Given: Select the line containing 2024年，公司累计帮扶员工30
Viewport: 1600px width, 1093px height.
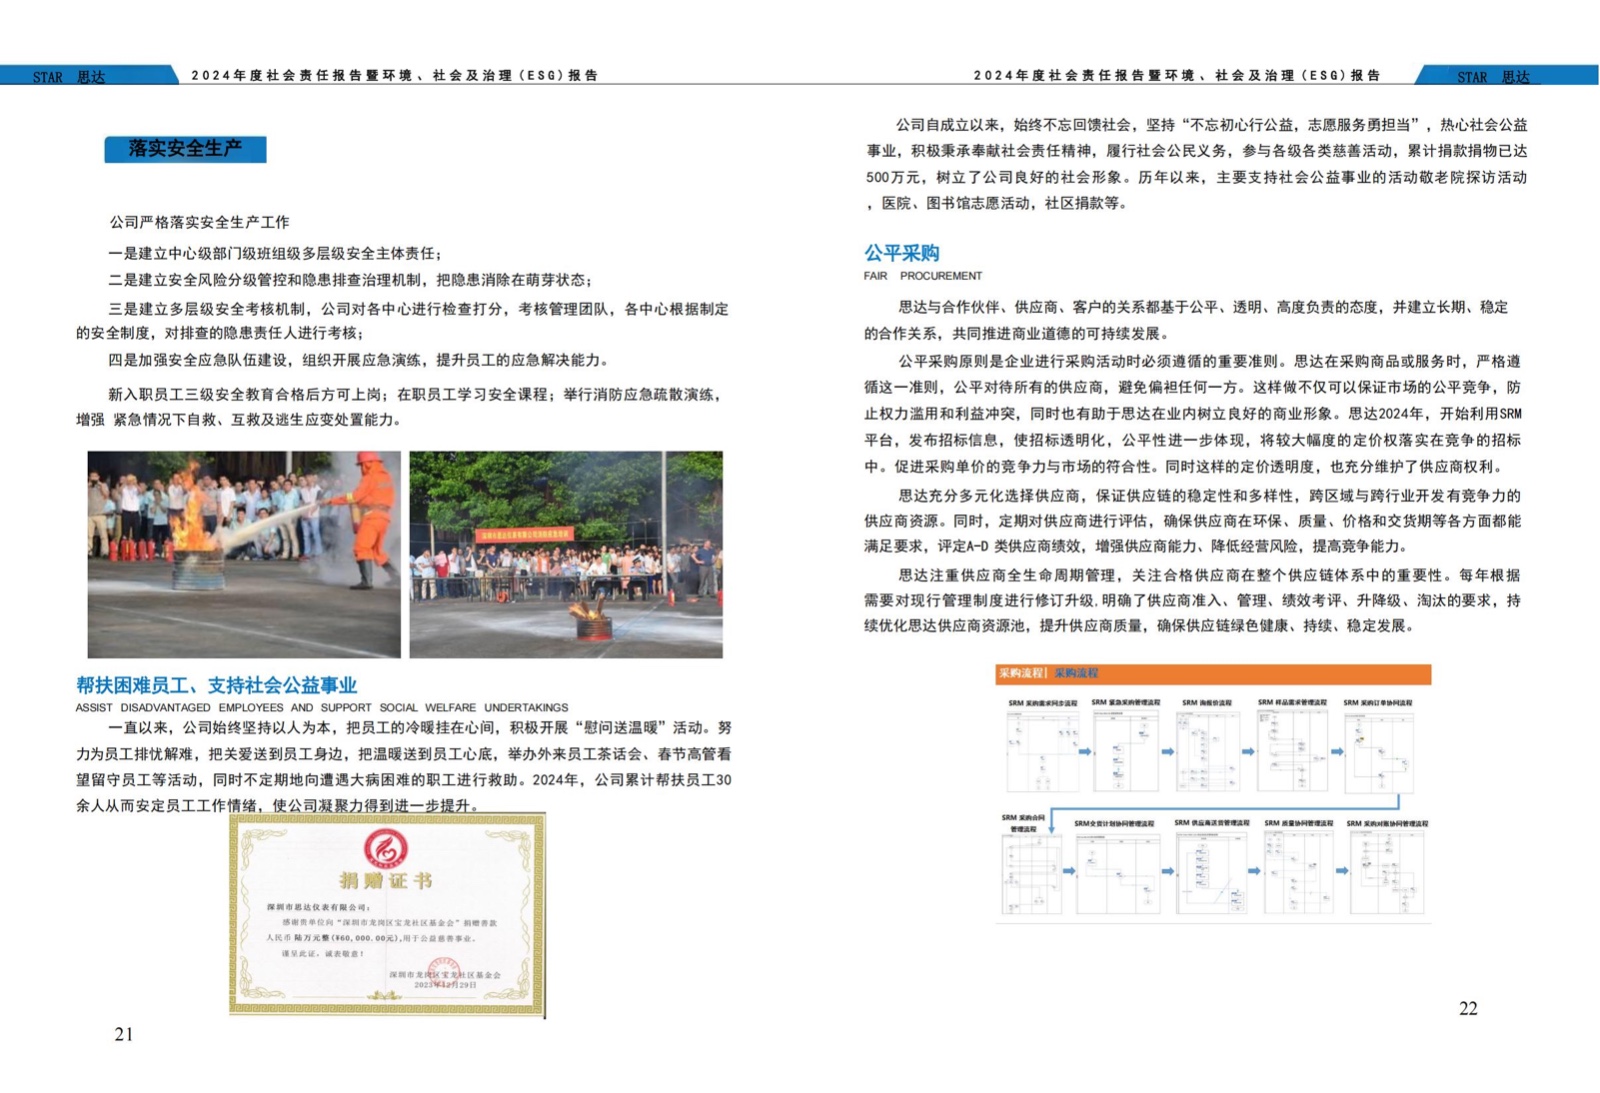Looking at the screenshot, I should 404,780.
